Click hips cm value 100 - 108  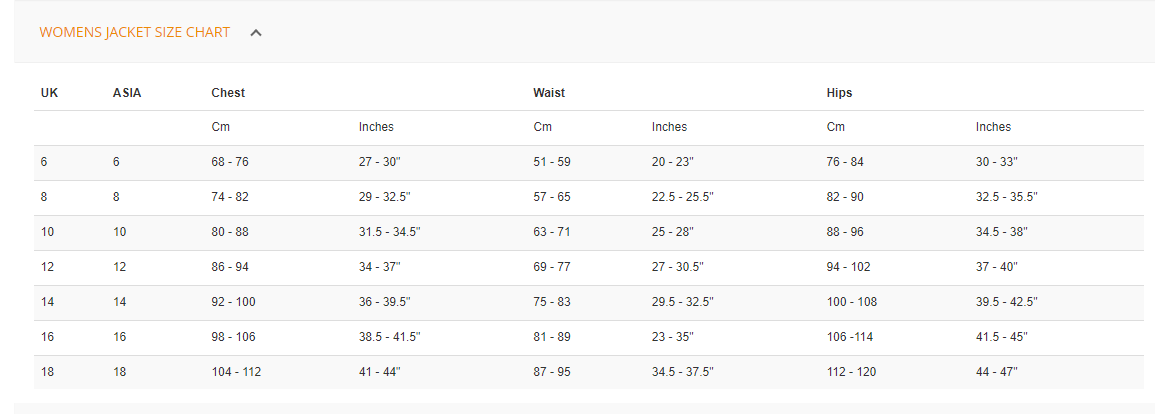click(849, 302)
